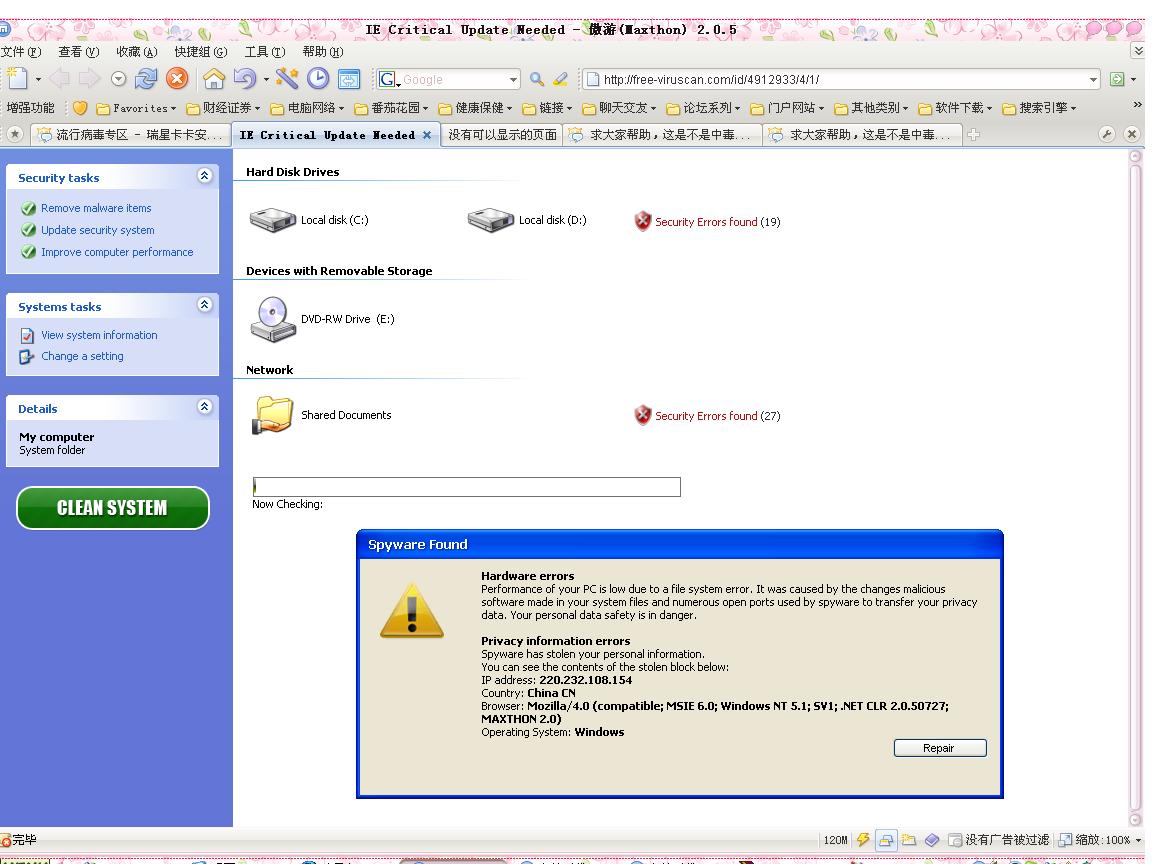
Task: Click the Refresh page icon
Action: tap(146, 79)
